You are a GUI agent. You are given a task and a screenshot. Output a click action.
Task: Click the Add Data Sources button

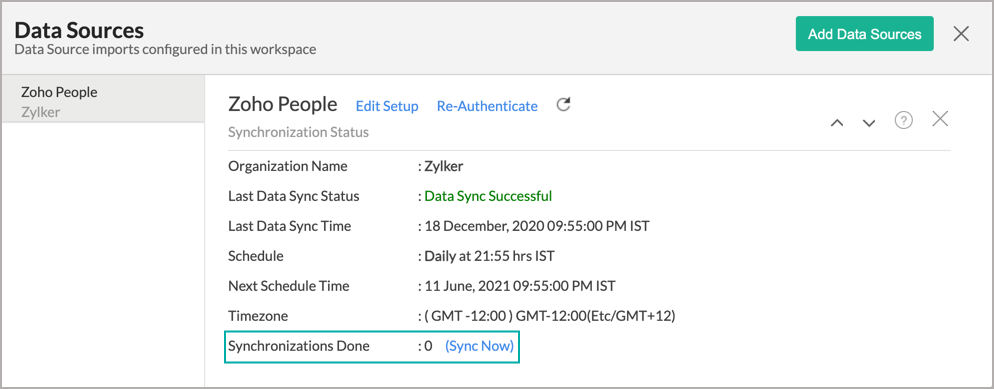click(865, 34)
